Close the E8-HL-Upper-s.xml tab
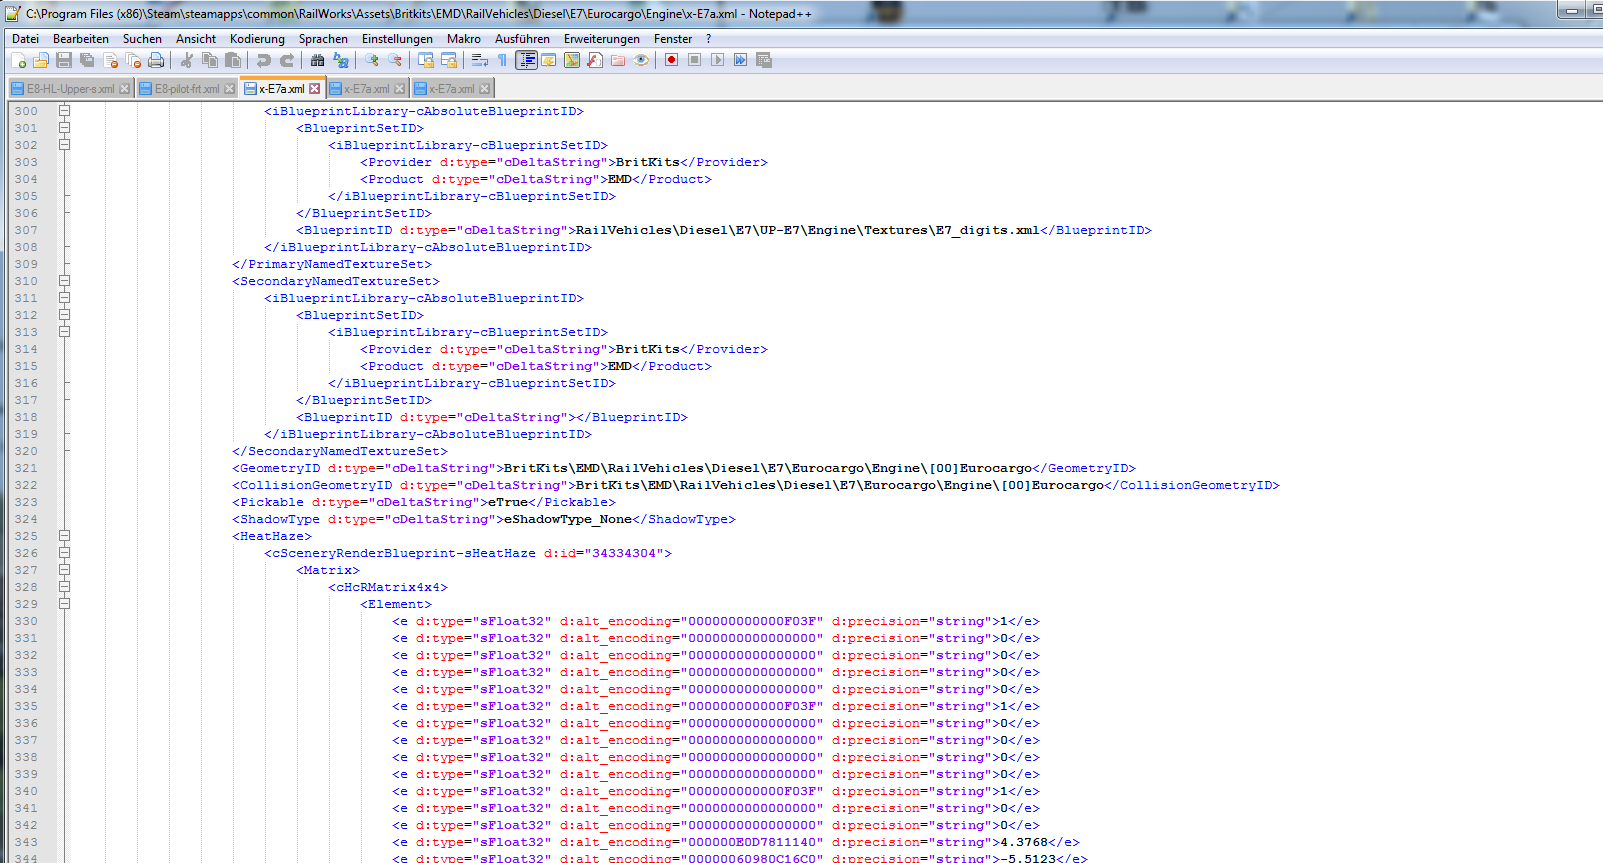1603x863 pixels. 125,89
